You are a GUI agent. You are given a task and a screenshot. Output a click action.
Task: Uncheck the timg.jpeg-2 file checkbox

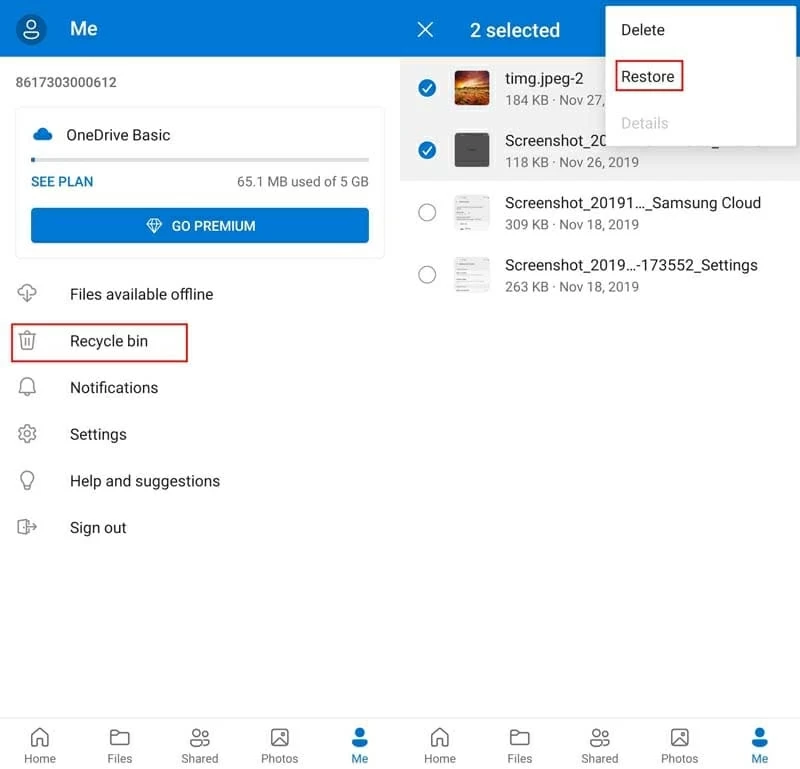[427, 88]
